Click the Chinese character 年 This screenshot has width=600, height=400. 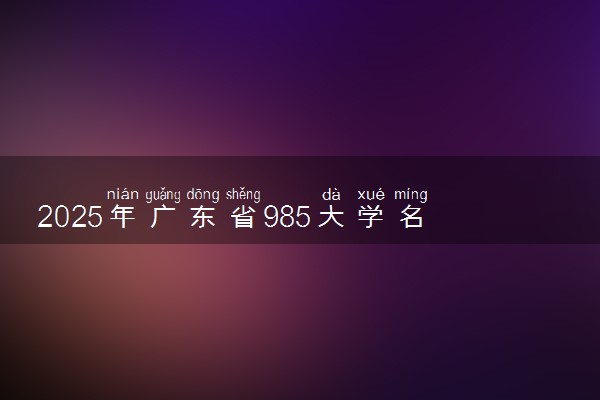click(x=122, y=217)
